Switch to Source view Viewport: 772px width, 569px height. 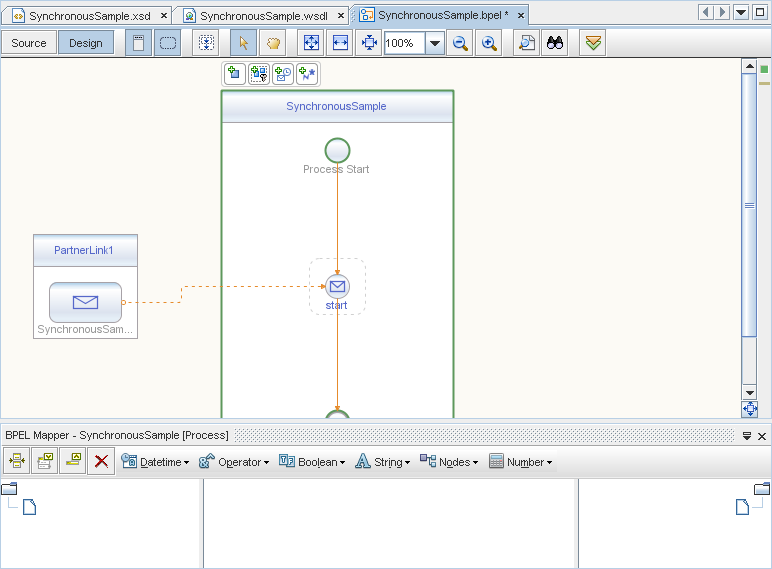pyautogui.click(x=29, y=43)
